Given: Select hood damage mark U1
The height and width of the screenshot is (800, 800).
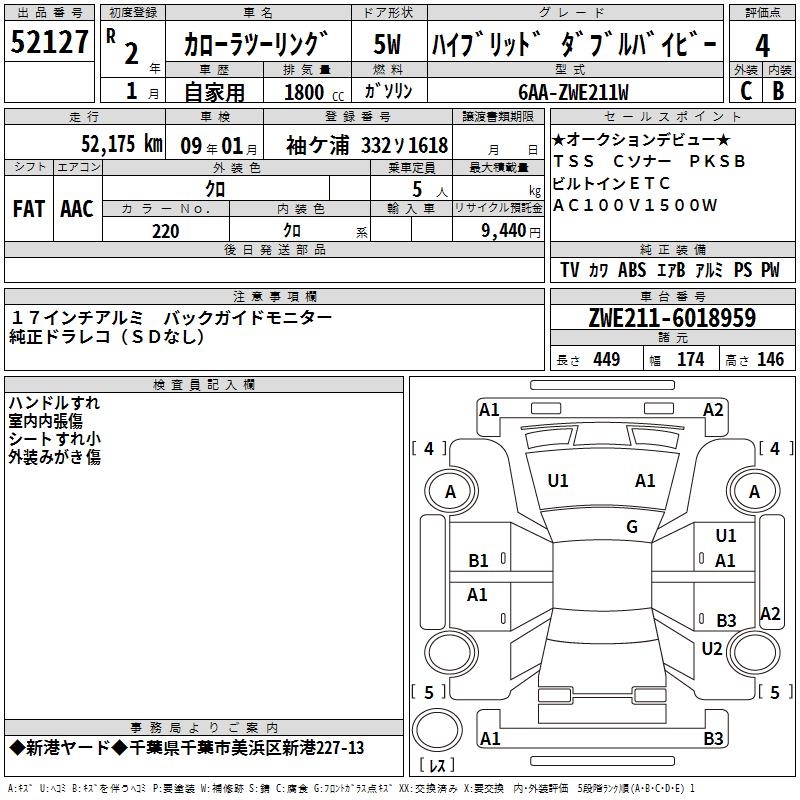Looking at the screenshot, I should pos(558,481).
